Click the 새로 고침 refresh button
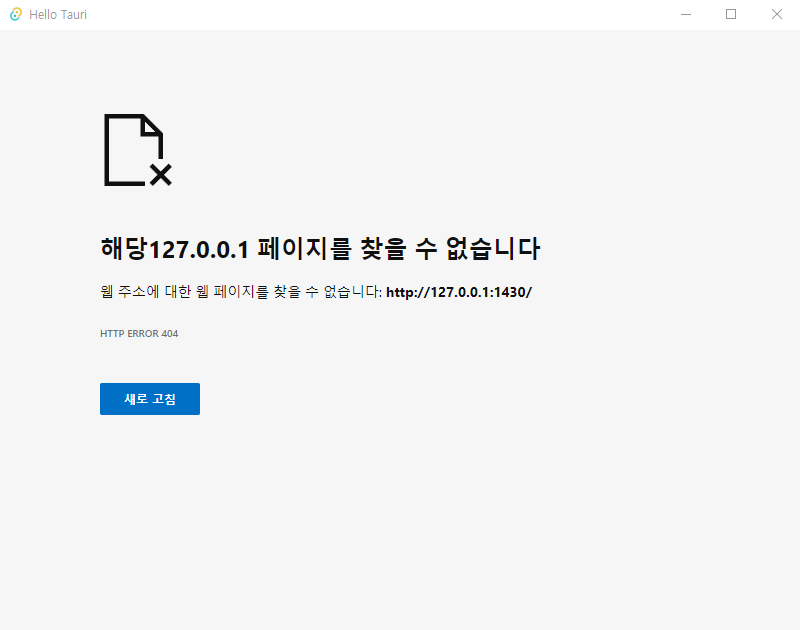Viewport: 800px width, 630px height. [x=149, y=399]
